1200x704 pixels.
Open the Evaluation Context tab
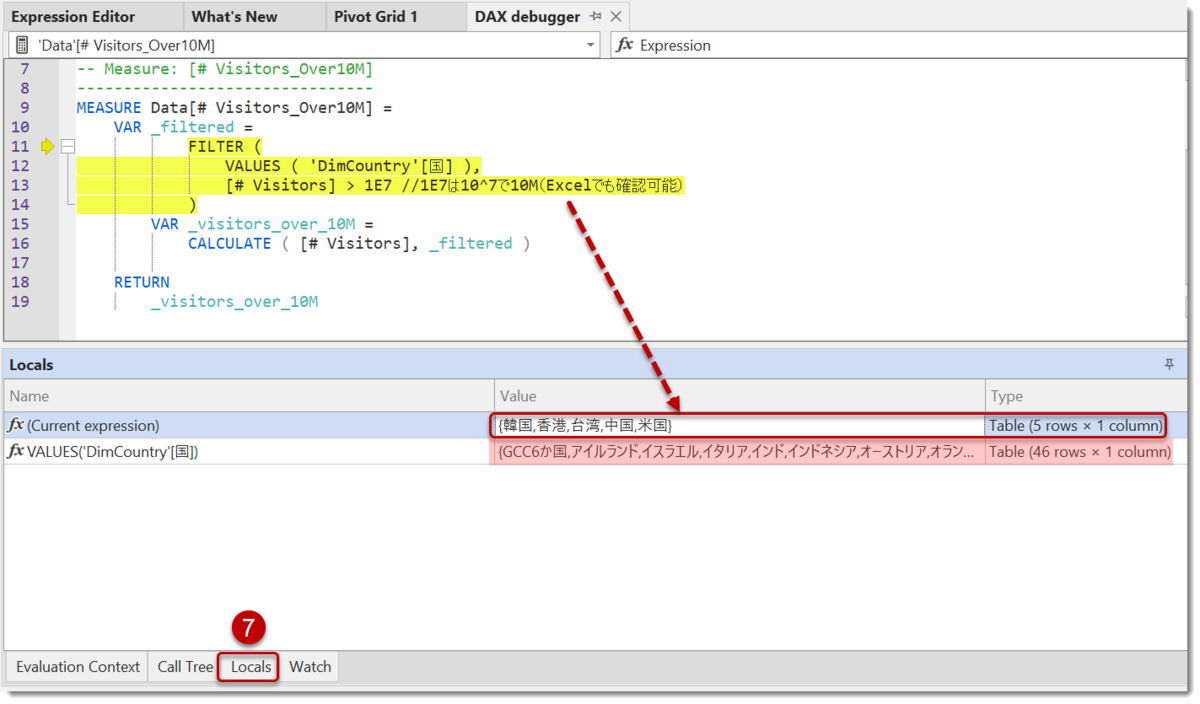coord(78,667)
